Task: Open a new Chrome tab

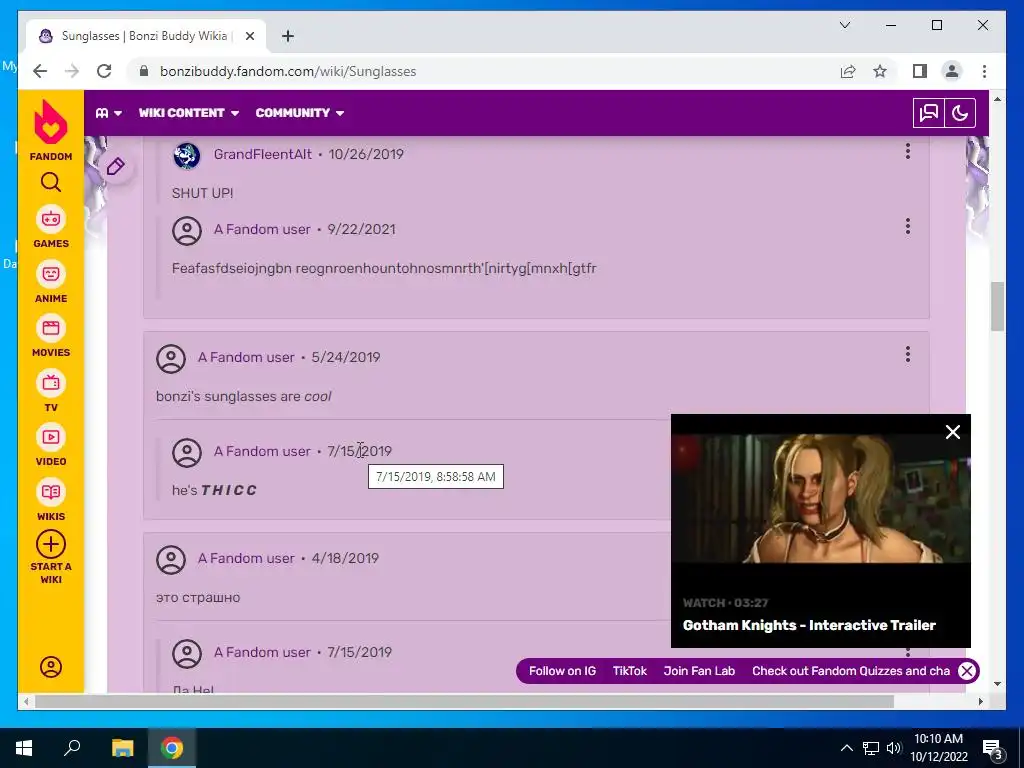Action: click(288, 36)
